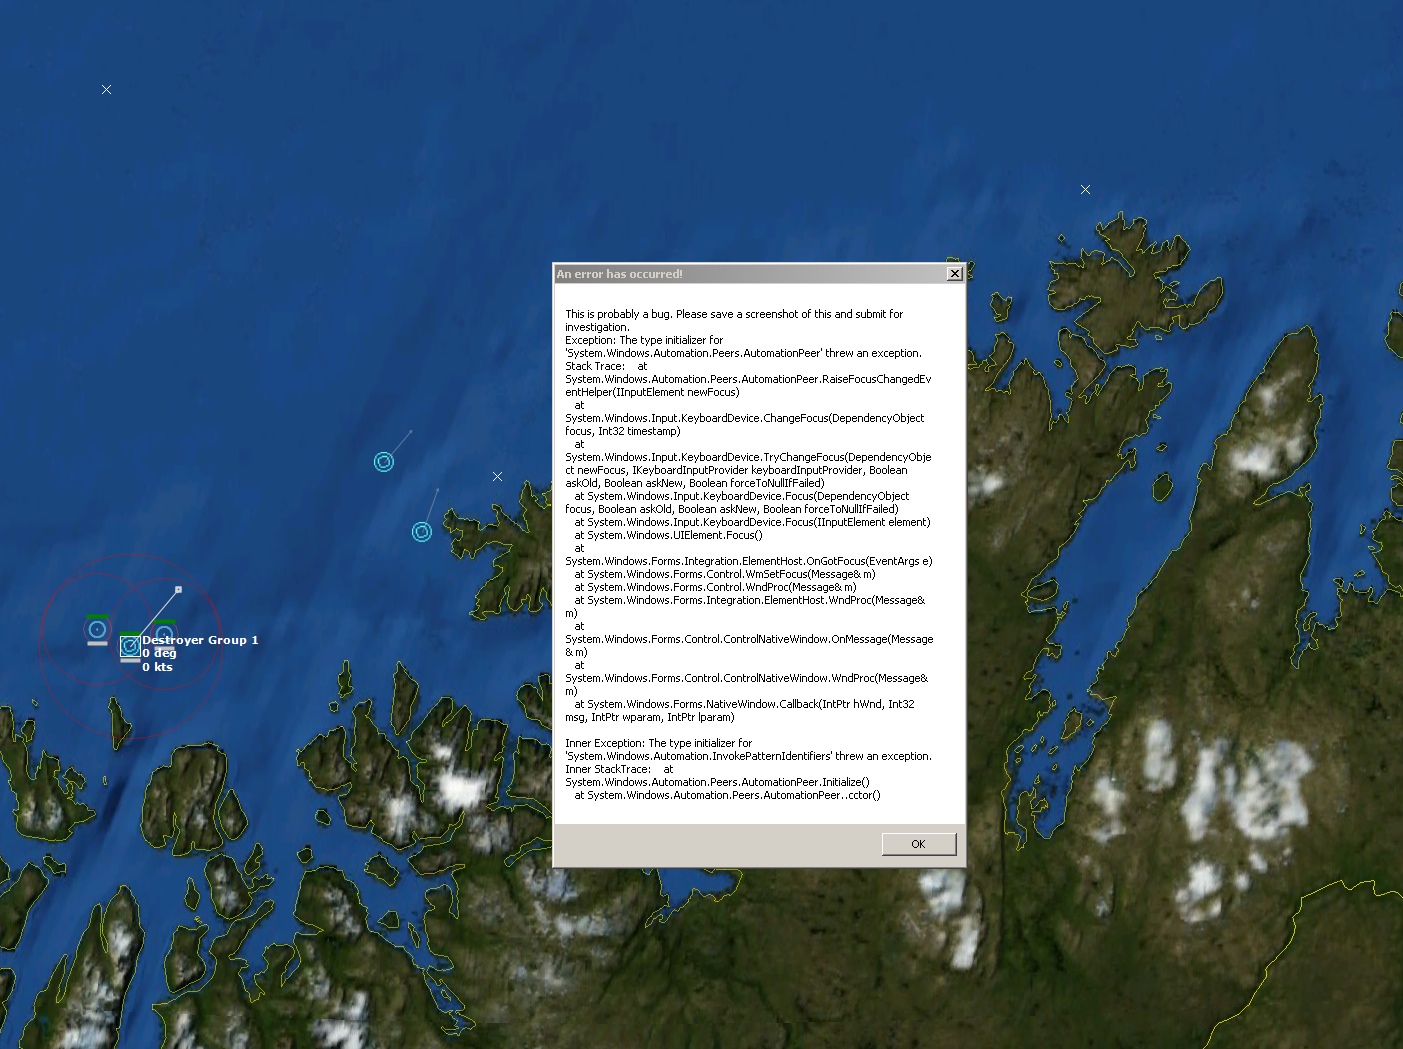1403x1049 pixels.
Task: Select the lower cyan double-circle contact near the peninsula
Action: point(422,532)
